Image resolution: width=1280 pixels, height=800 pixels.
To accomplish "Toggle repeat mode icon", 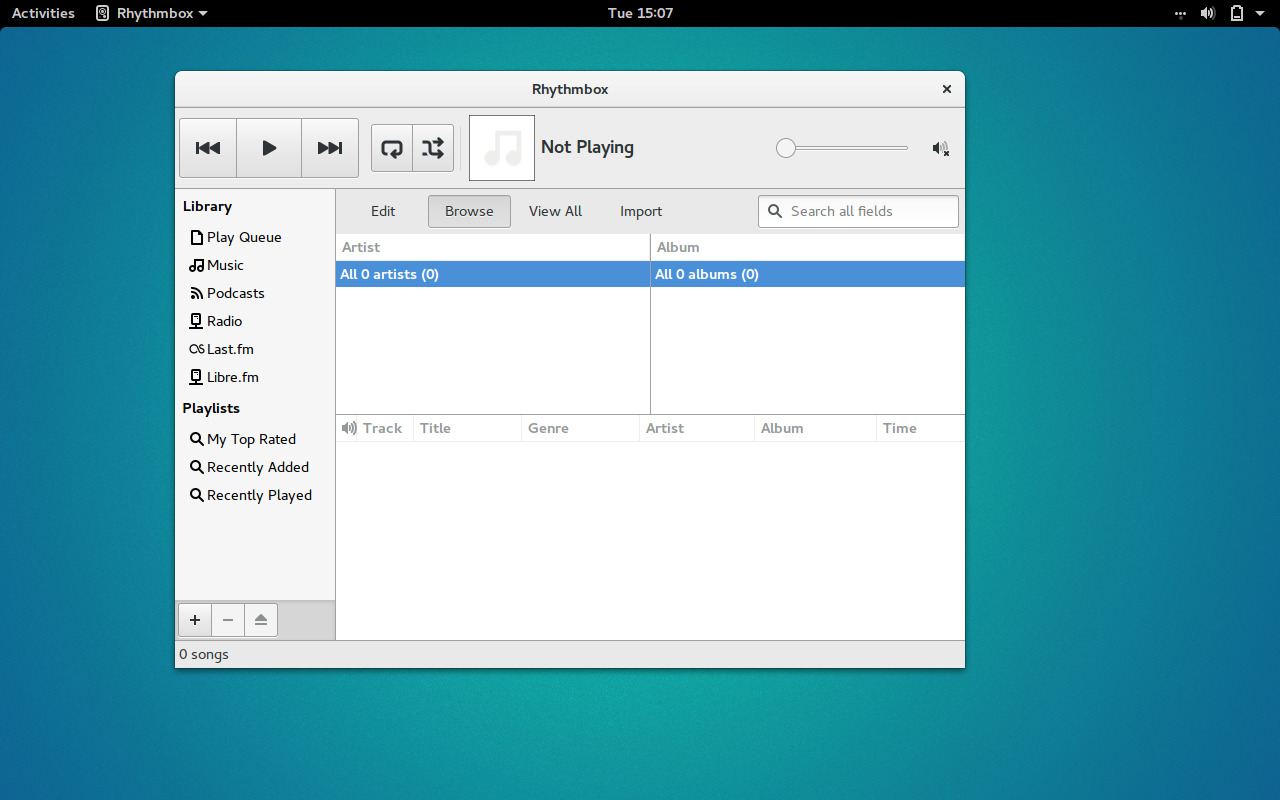I will coord(392,148).
